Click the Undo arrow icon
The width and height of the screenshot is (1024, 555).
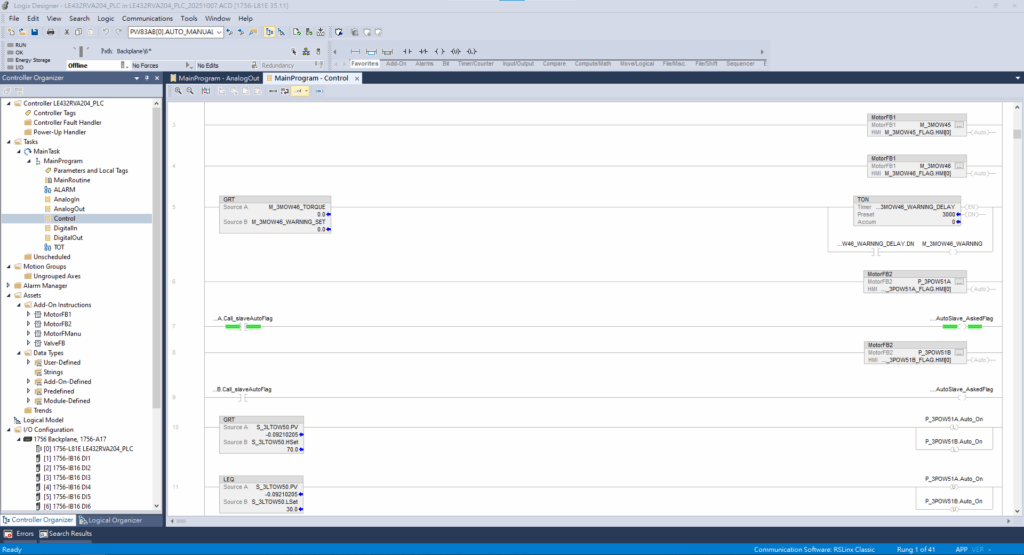[x=105, y=32]
